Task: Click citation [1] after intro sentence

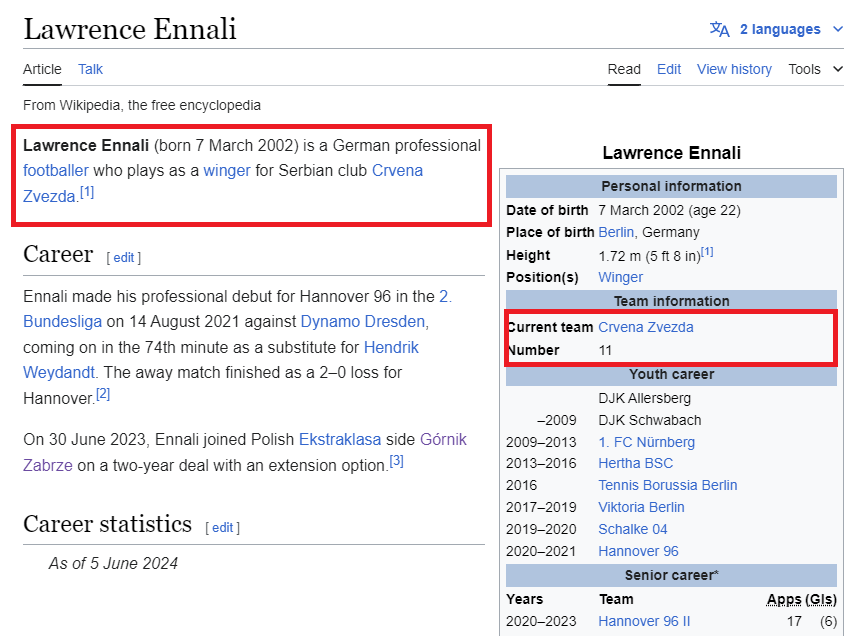Action: pyautogui.click(x=87, y=192)
